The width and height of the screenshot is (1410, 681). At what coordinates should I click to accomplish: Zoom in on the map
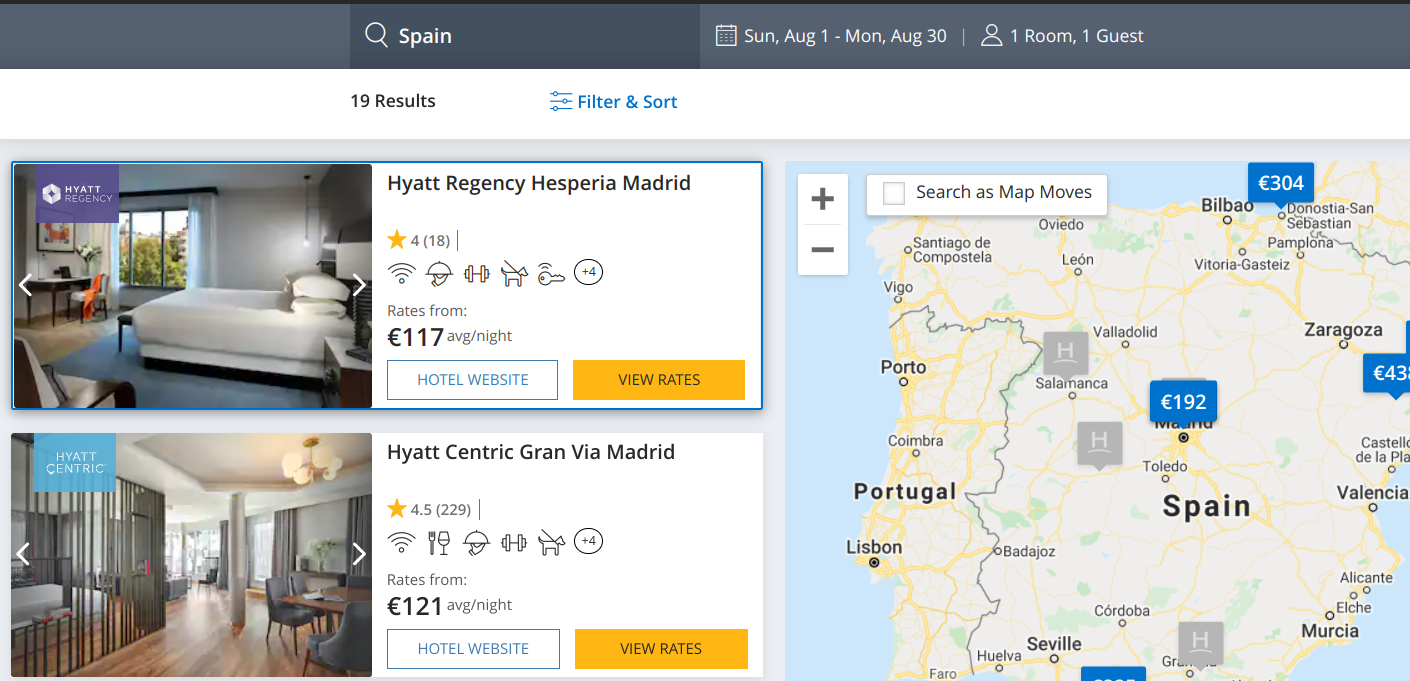[x=822, y=199]
